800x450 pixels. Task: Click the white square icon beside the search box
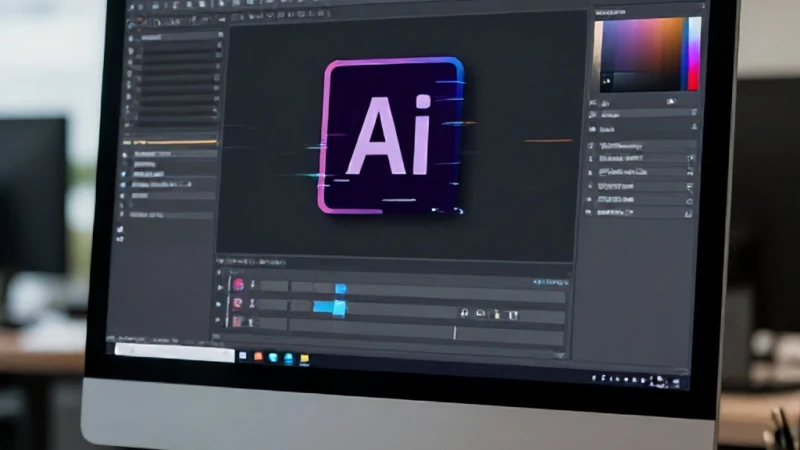click(x=243, y=356)
